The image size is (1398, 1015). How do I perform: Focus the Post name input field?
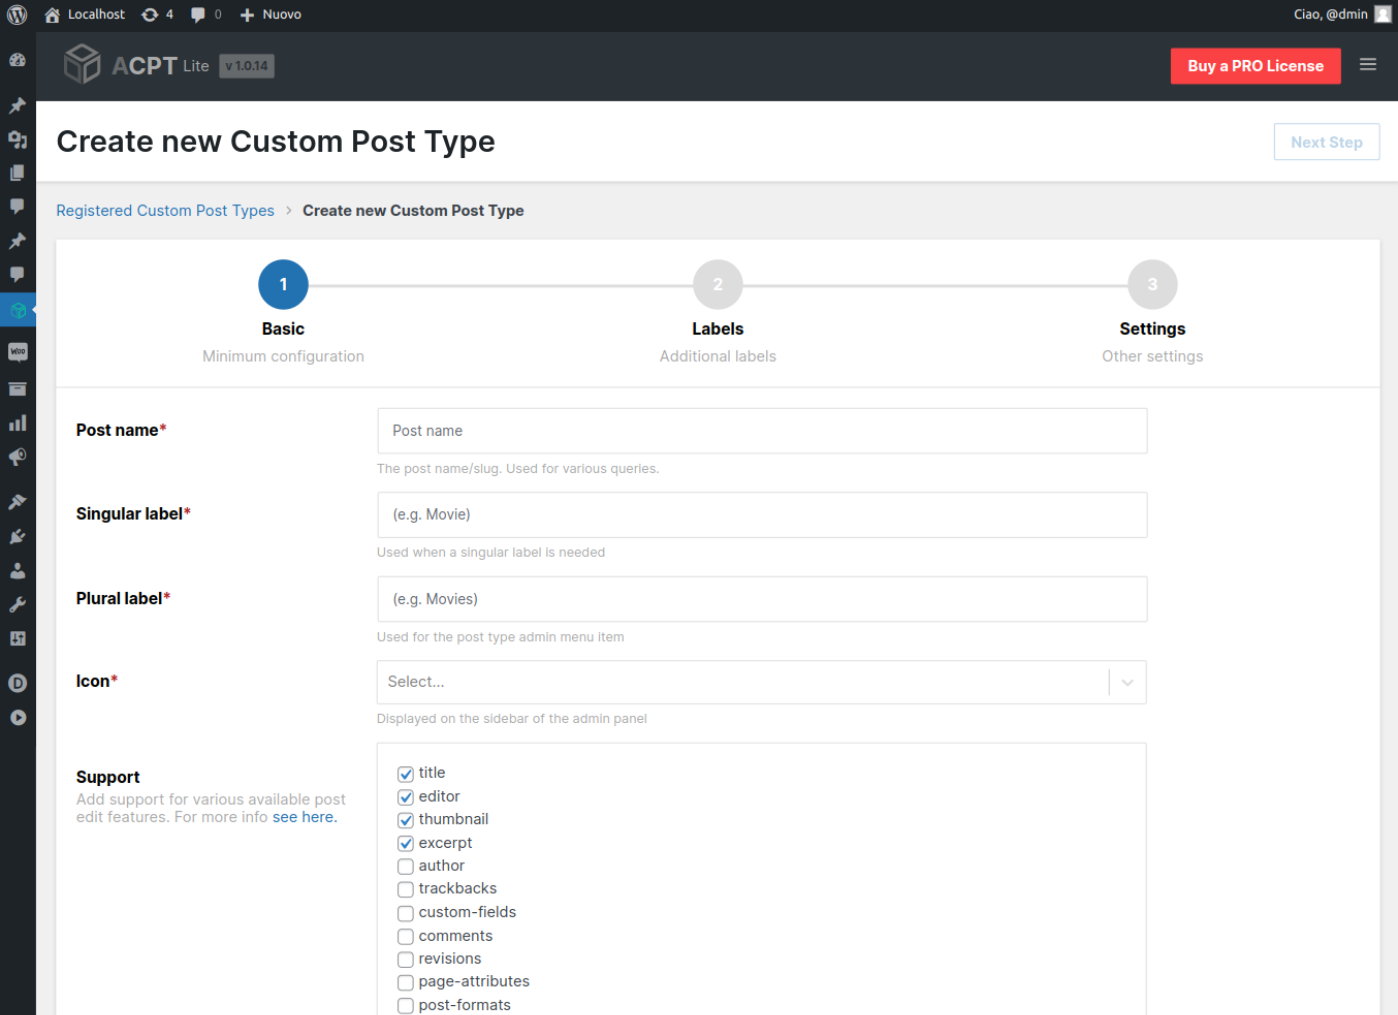pos(762,431)
